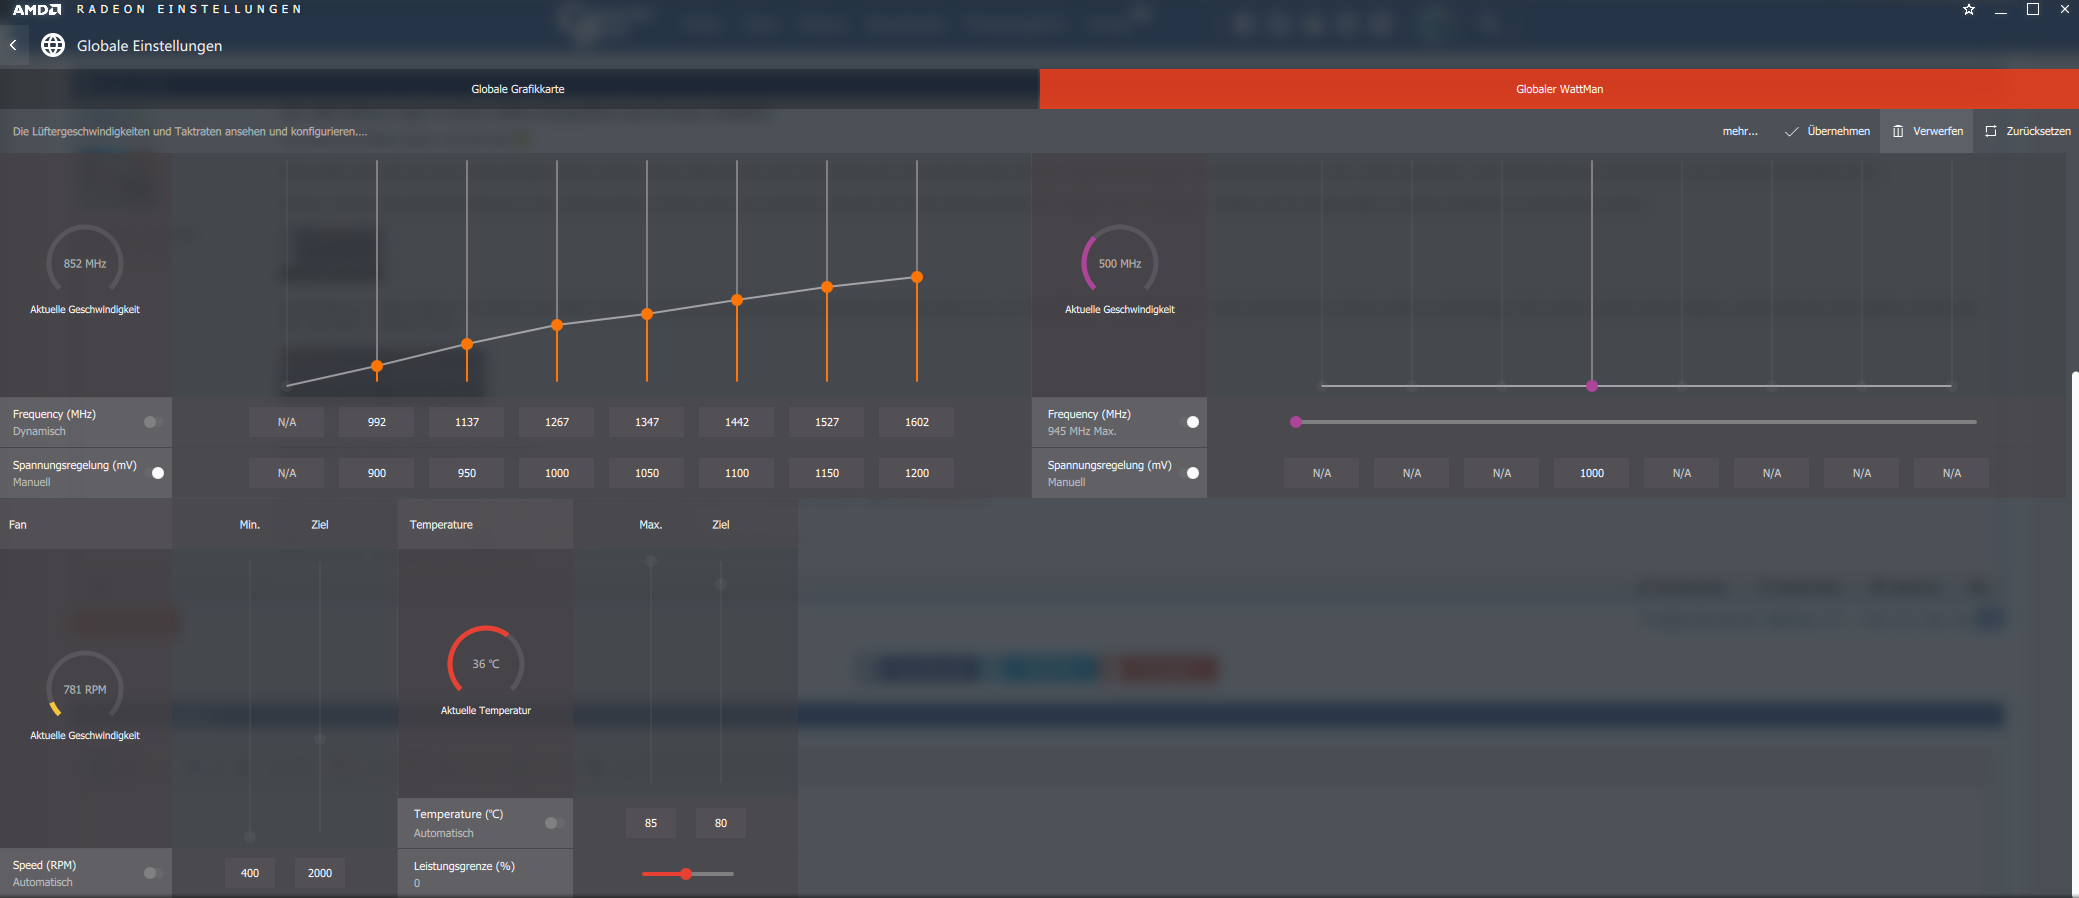Viewport: 2079px width, 898px height.
Task: Apply changes with Übernehmen
Action: point(1827,131)
